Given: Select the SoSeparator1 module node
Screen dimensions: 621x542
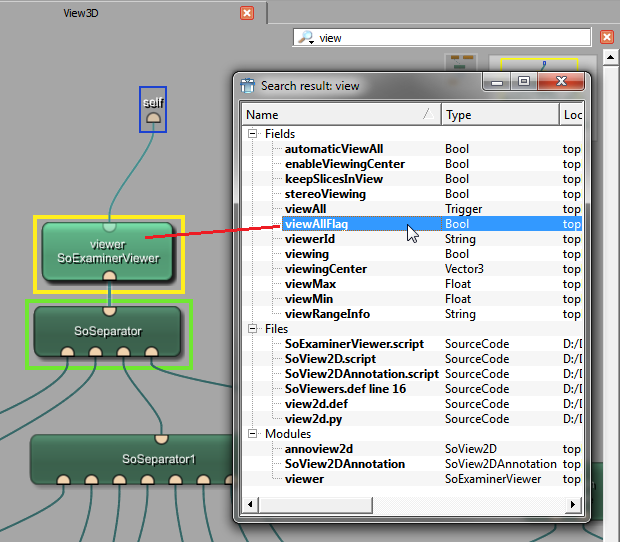Looking at the screenshot, I should coord(159,459).
